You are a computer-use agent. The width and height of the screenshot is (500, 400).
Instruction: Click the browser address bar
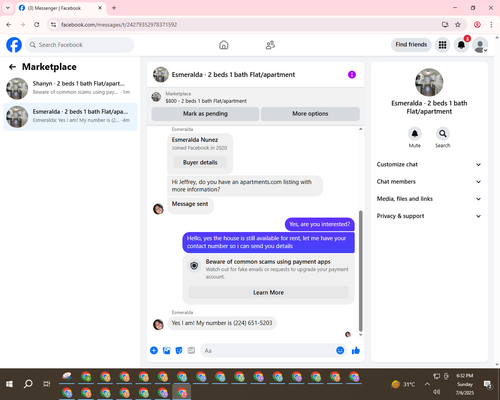(247, 25)
